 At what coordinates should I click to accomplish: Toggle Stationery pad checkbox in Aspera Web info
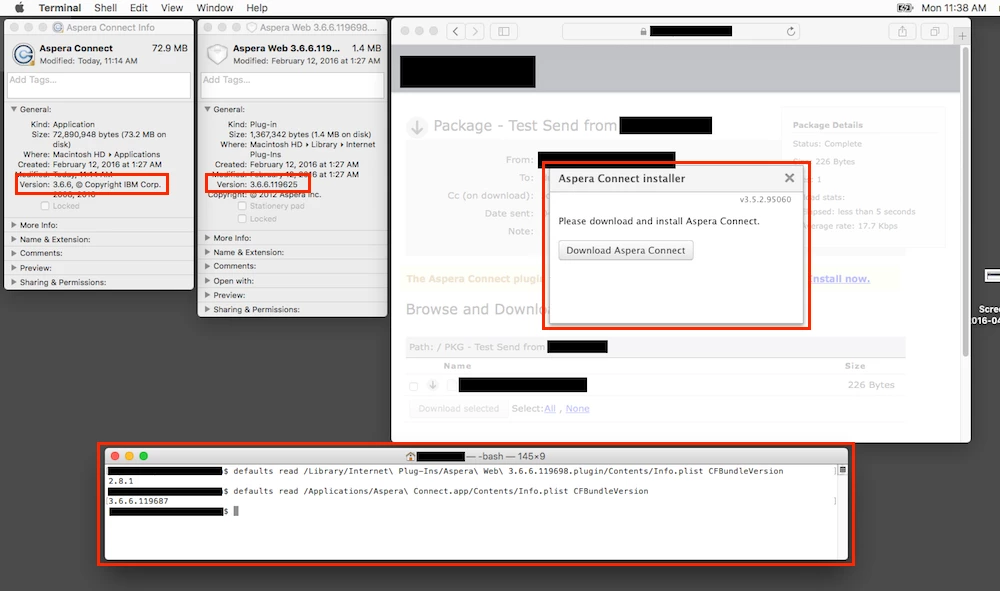pos(242,206)
